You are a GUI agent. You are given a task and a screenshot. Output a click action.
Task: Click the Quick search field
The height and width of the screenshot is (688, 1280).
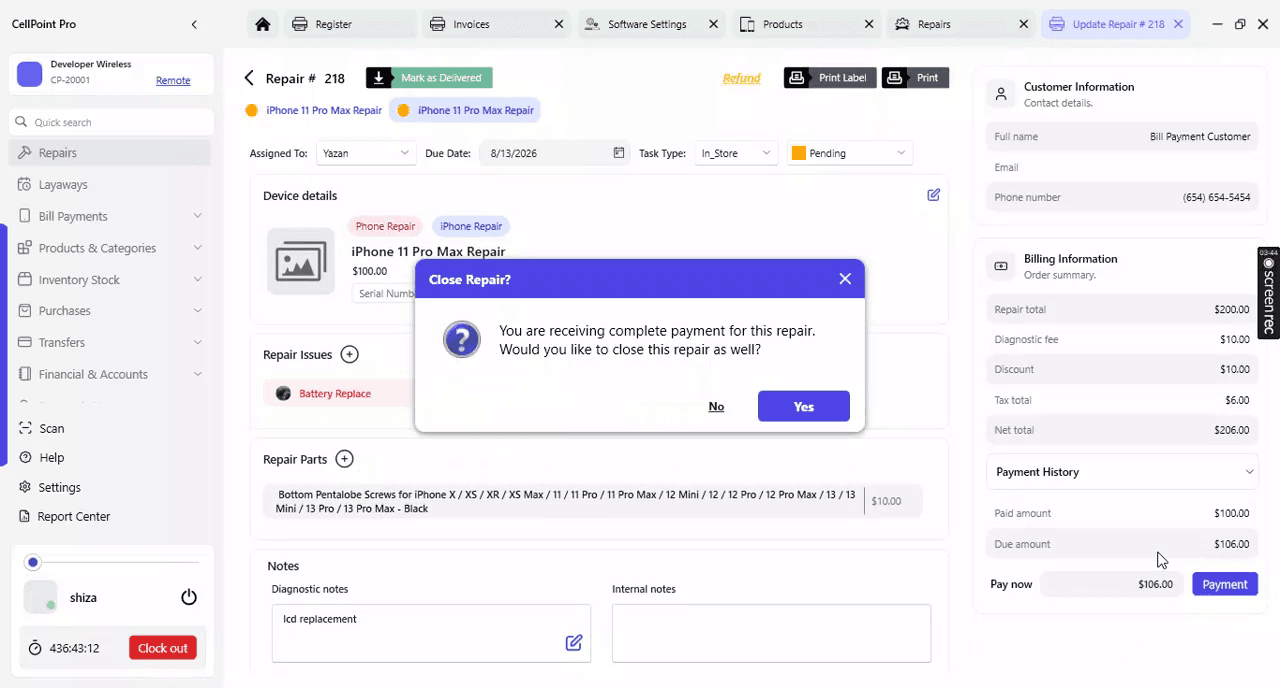click(112, 122)
